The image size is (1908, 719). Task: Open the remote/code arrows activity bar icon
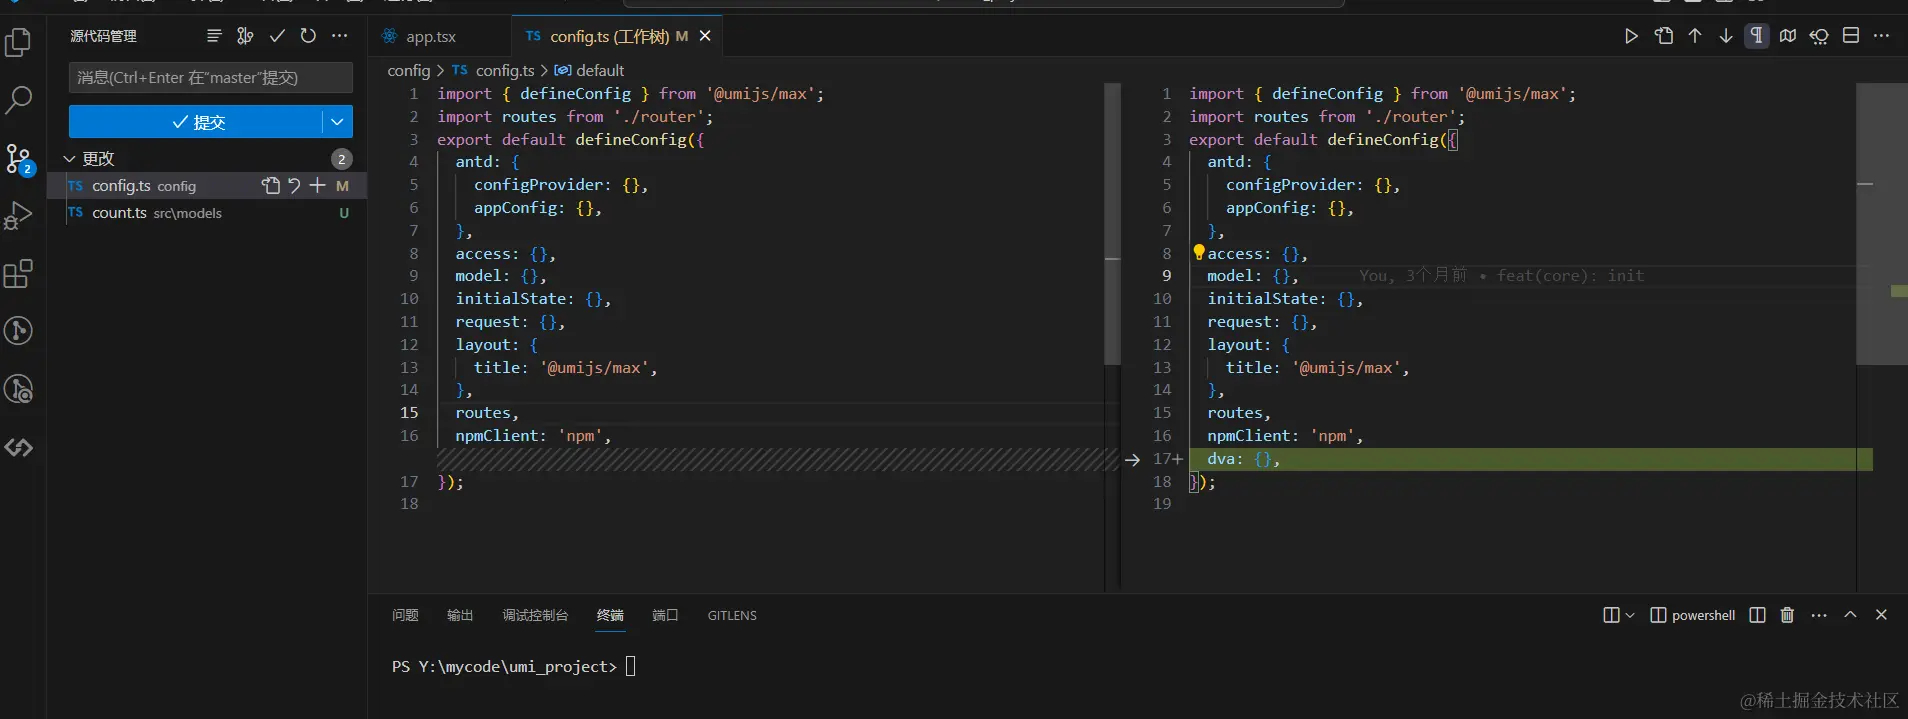point(18,447)
